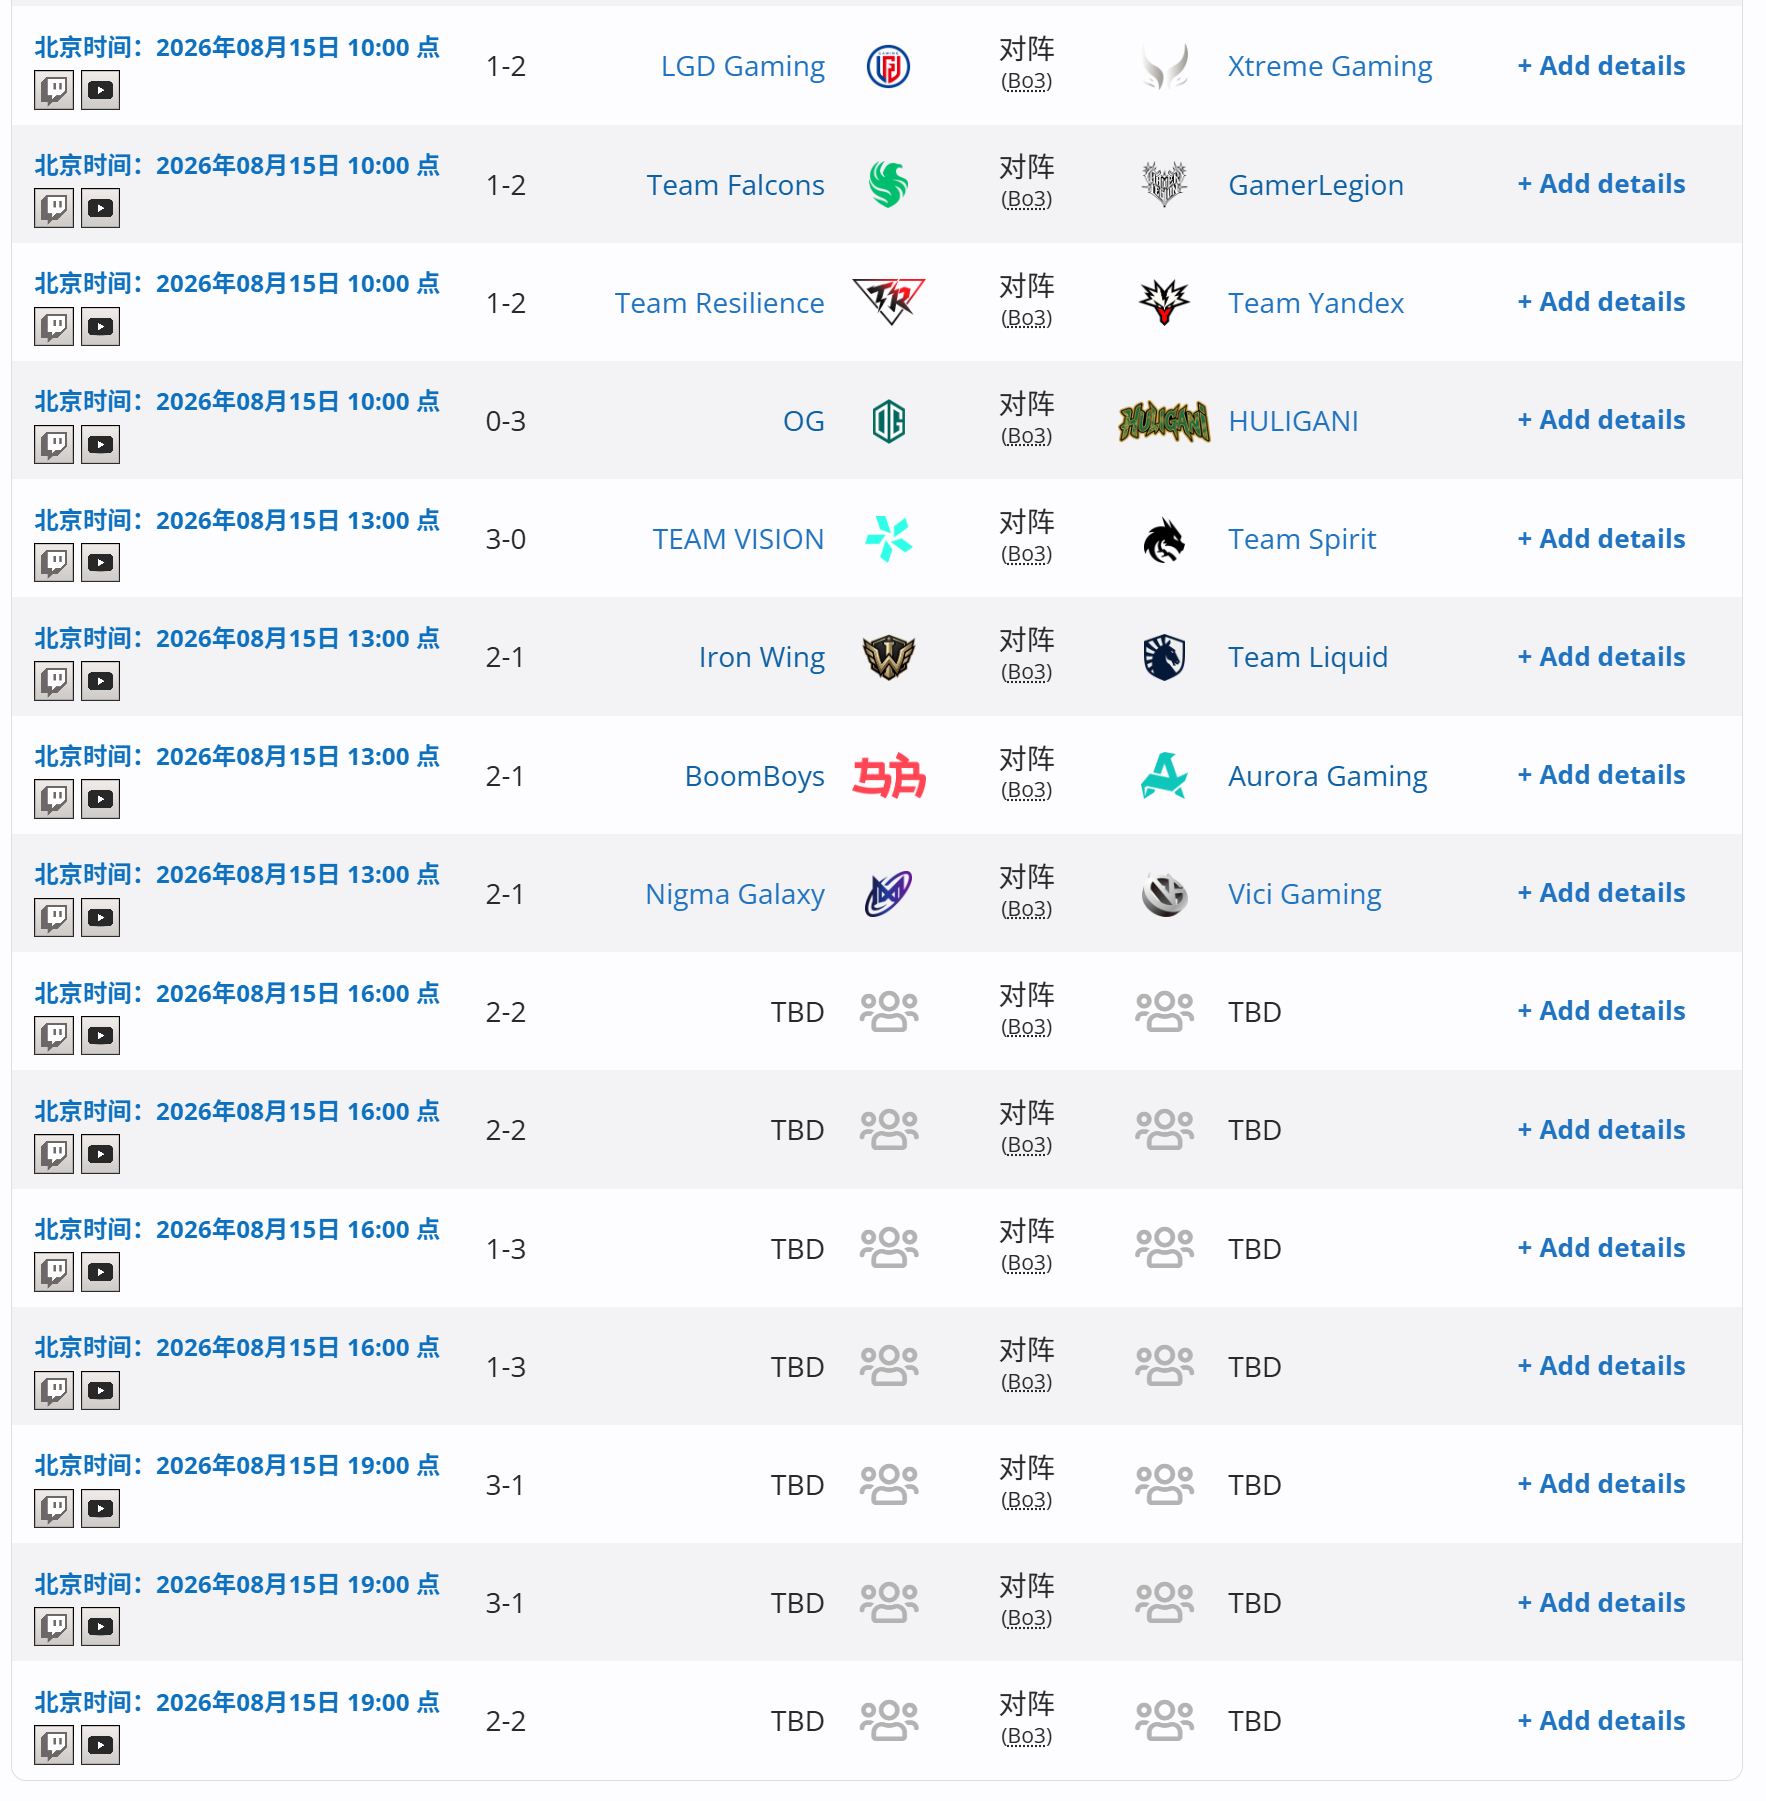Click the Aurora Gaming logo
The width and height of the screenshot is (1766, 1801).
[x=1164, y=775]
